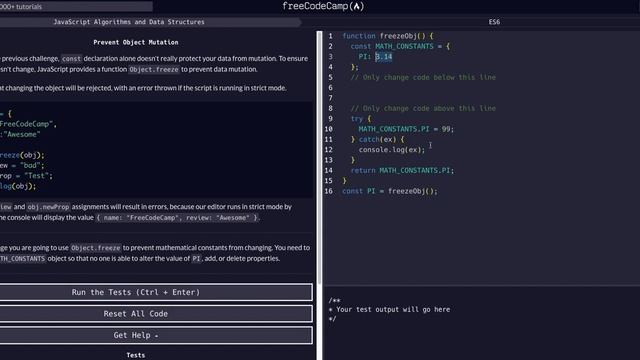Click the inline 'PI' code in instructions
Image resolution: width=640 pixels, height=360 pixels.
(x=196, y=259)
